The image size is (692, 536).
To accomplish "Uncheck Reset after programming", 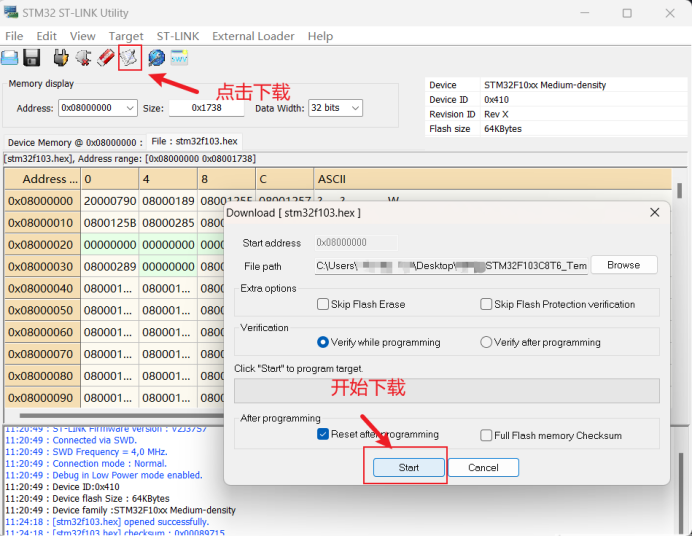I will [323, 435].
